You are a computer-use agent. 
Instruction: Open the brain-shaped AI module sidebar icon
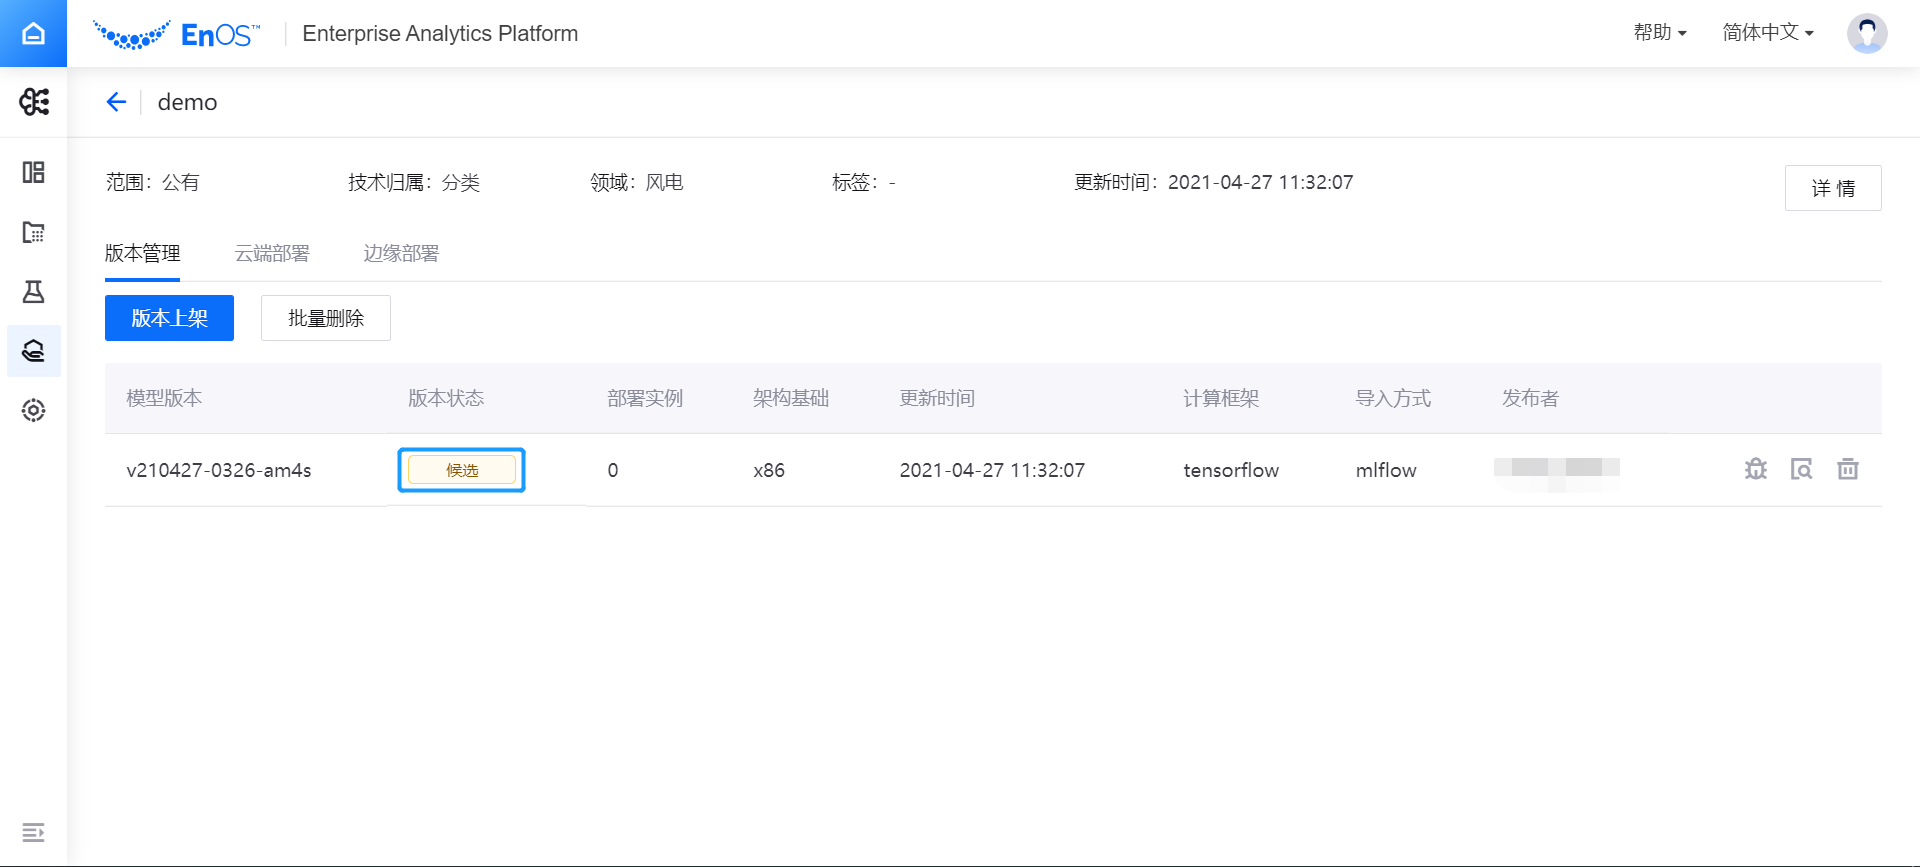pos(33,102)
